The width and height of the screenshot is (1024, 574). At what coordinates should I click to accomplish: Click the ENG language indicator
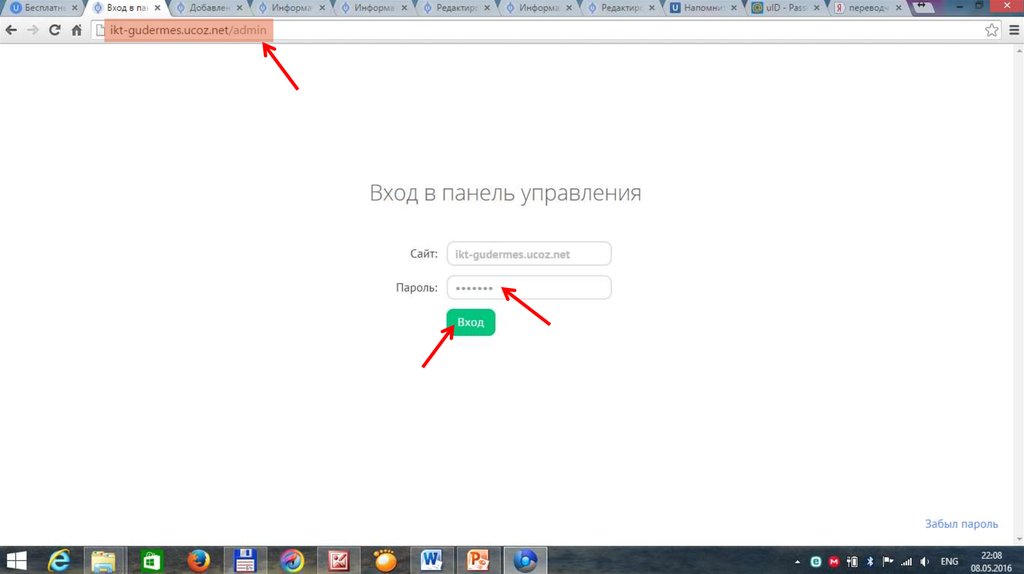[x=950, y=561]
